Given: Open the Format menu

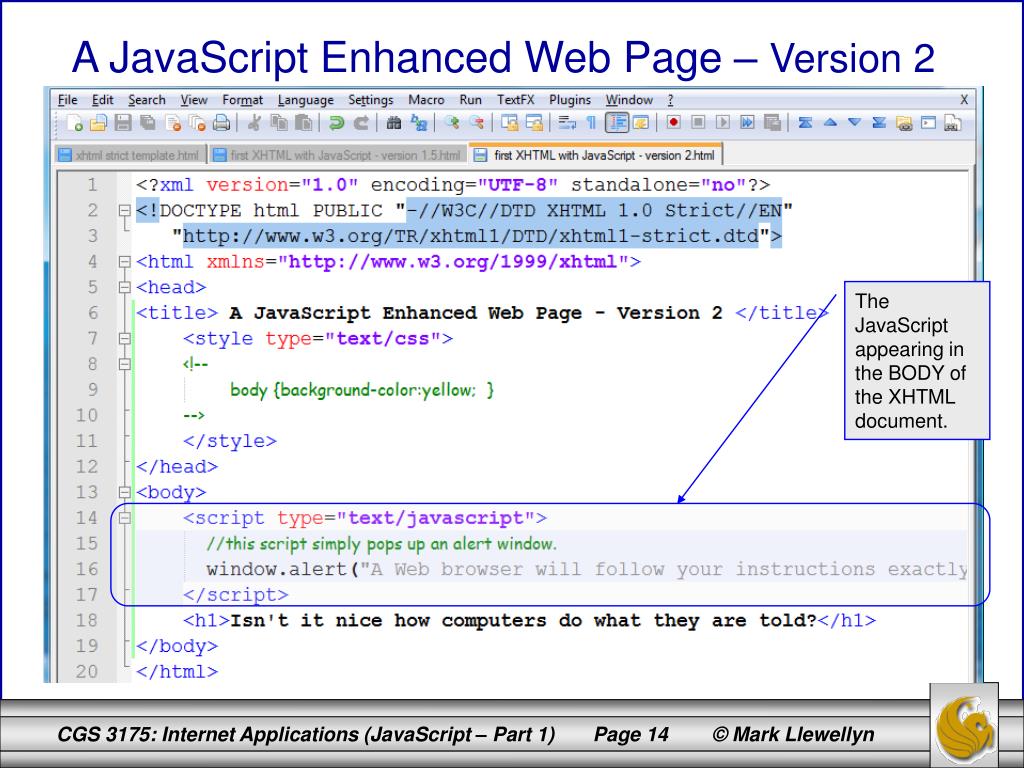Looking at the screenshot, I should coord(242,100).
